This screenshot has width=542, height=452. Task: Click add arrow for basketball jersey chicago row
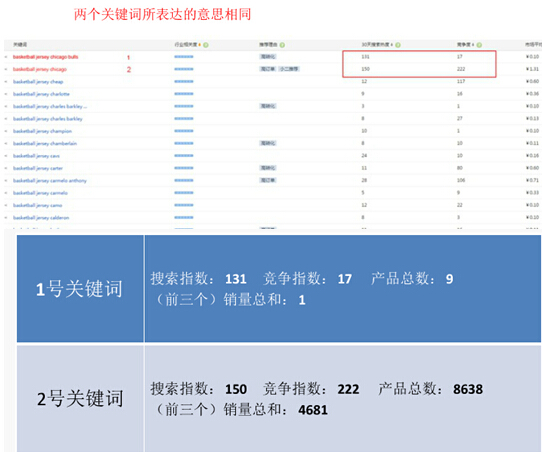[6, 69]
